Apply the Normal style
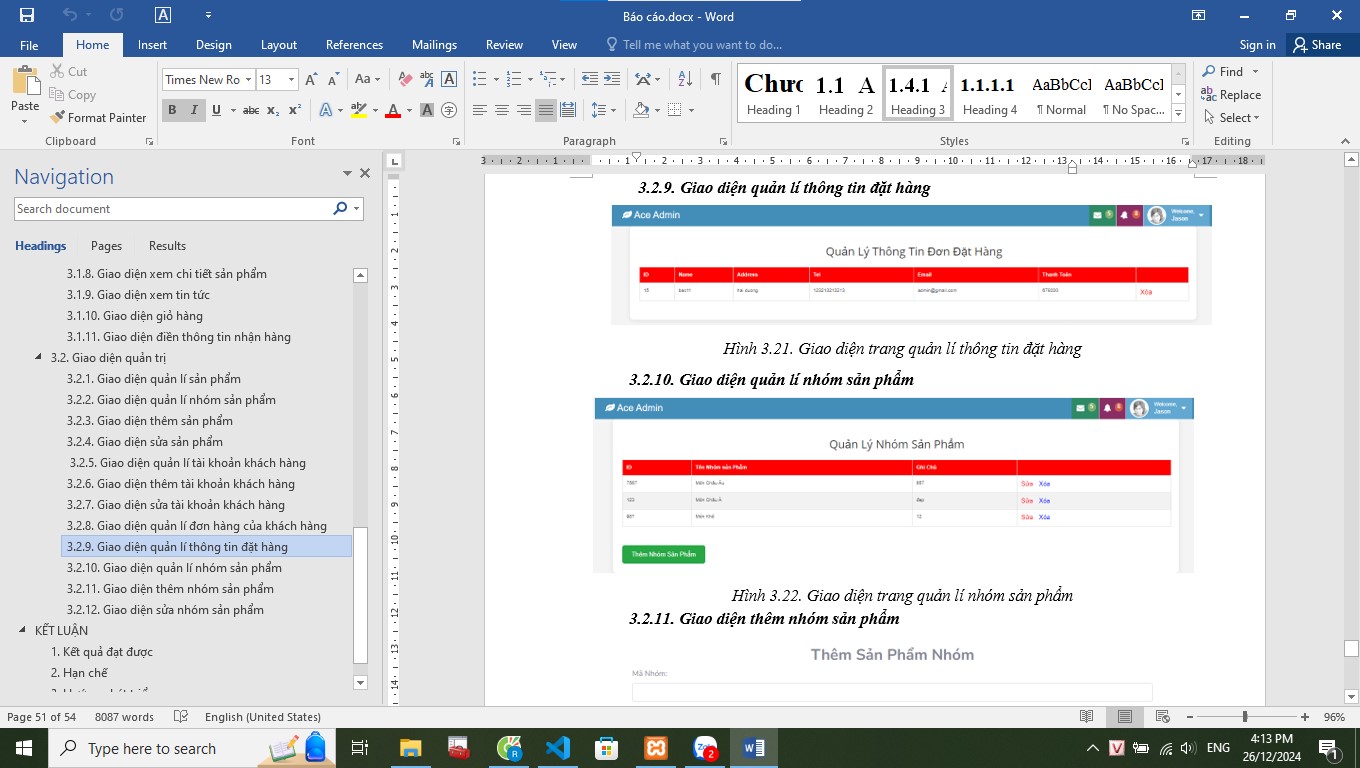This screenshot has width=1360, height=768. pyautogui.click(x=1061, y=95)
